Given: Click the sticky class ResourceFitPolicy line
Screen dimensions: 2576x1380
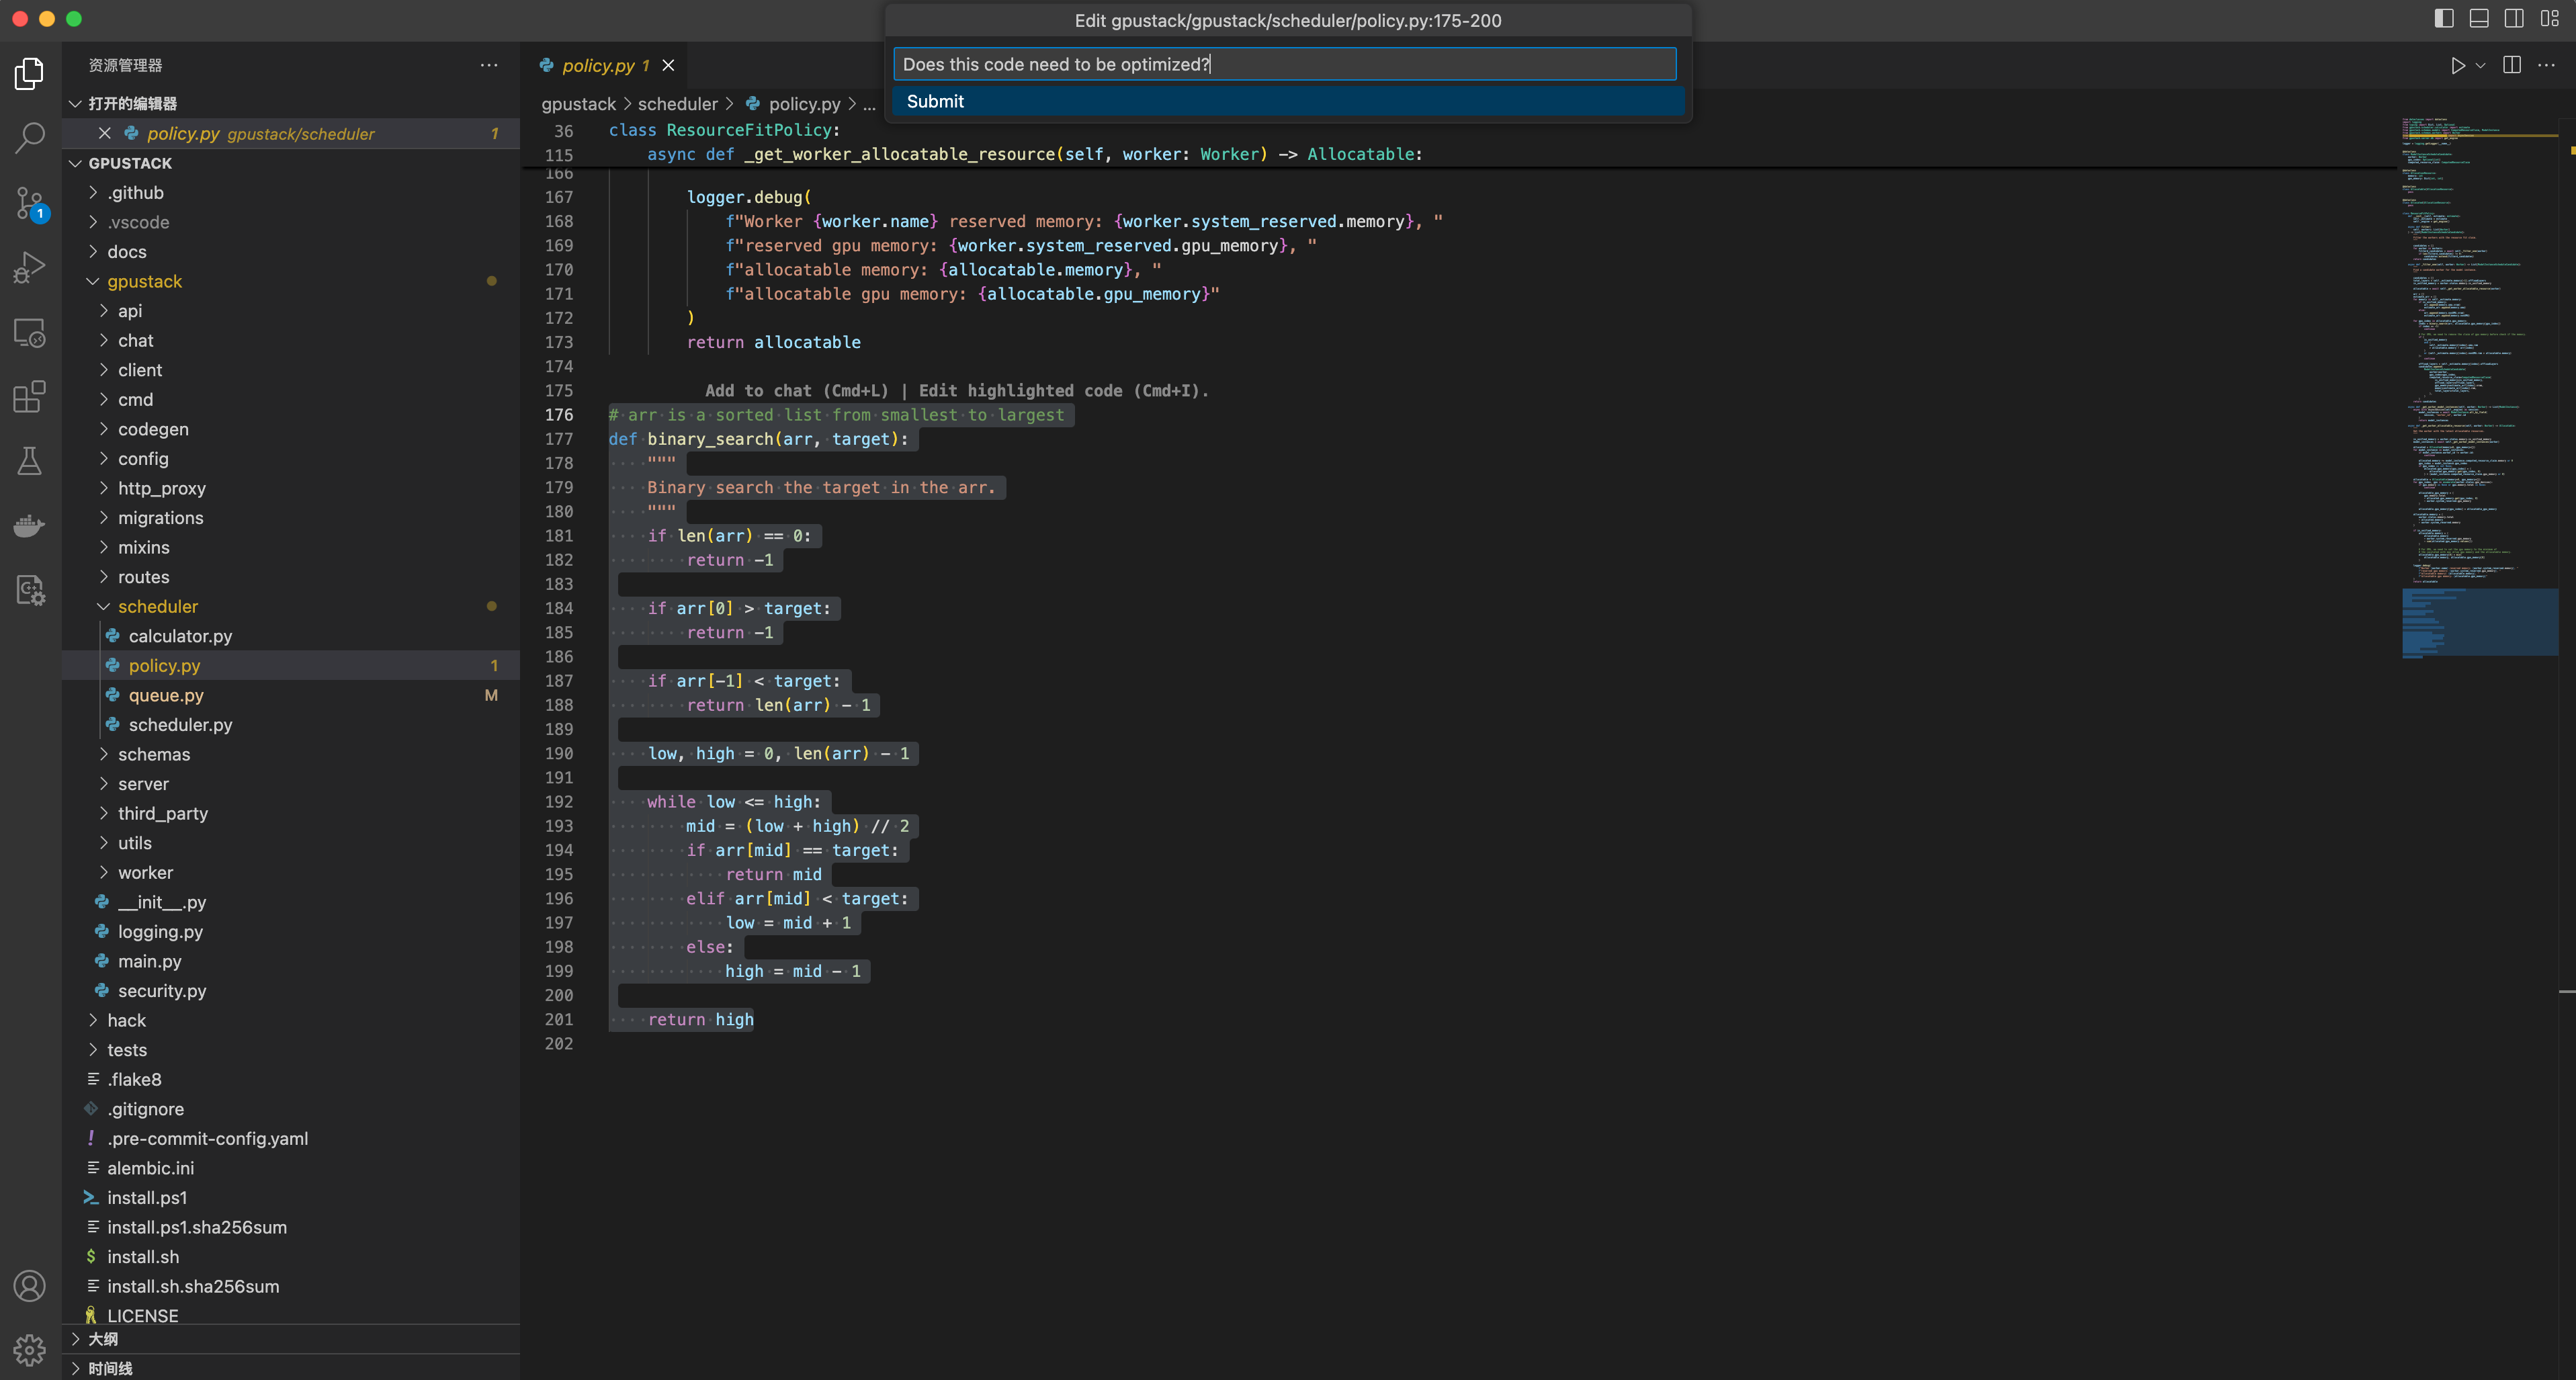Looking at the screenshot, I should 724,130.
